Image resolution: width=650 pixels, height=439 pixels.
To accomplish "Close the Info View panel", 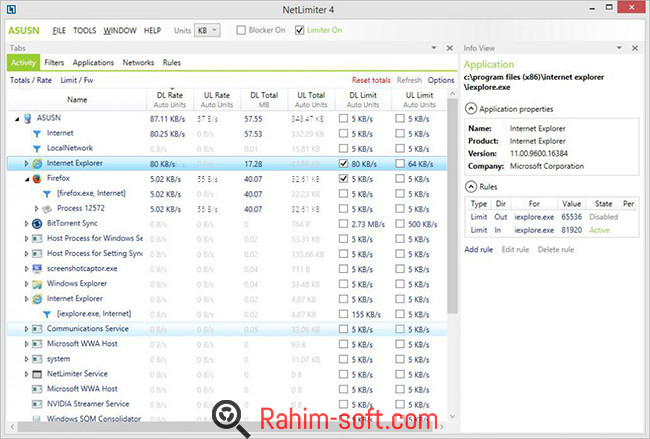I will (x=635, y=48).
